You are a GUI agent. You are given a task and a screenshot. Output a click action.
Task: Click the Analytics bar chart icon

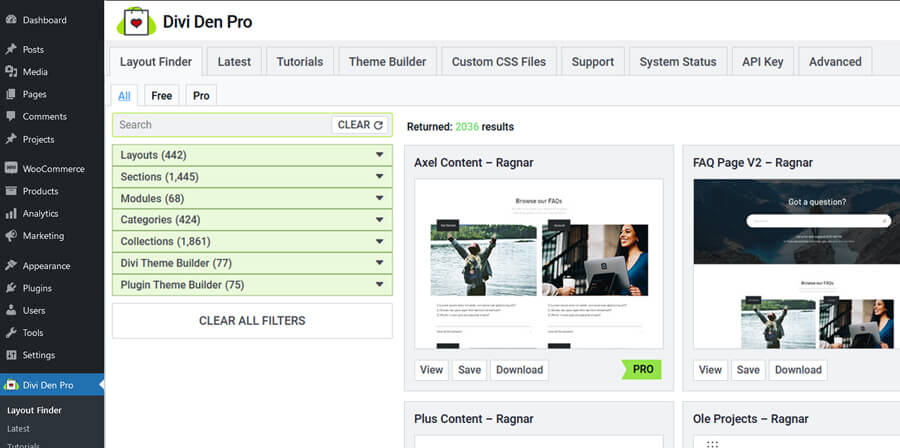click(x=11, y=213)
